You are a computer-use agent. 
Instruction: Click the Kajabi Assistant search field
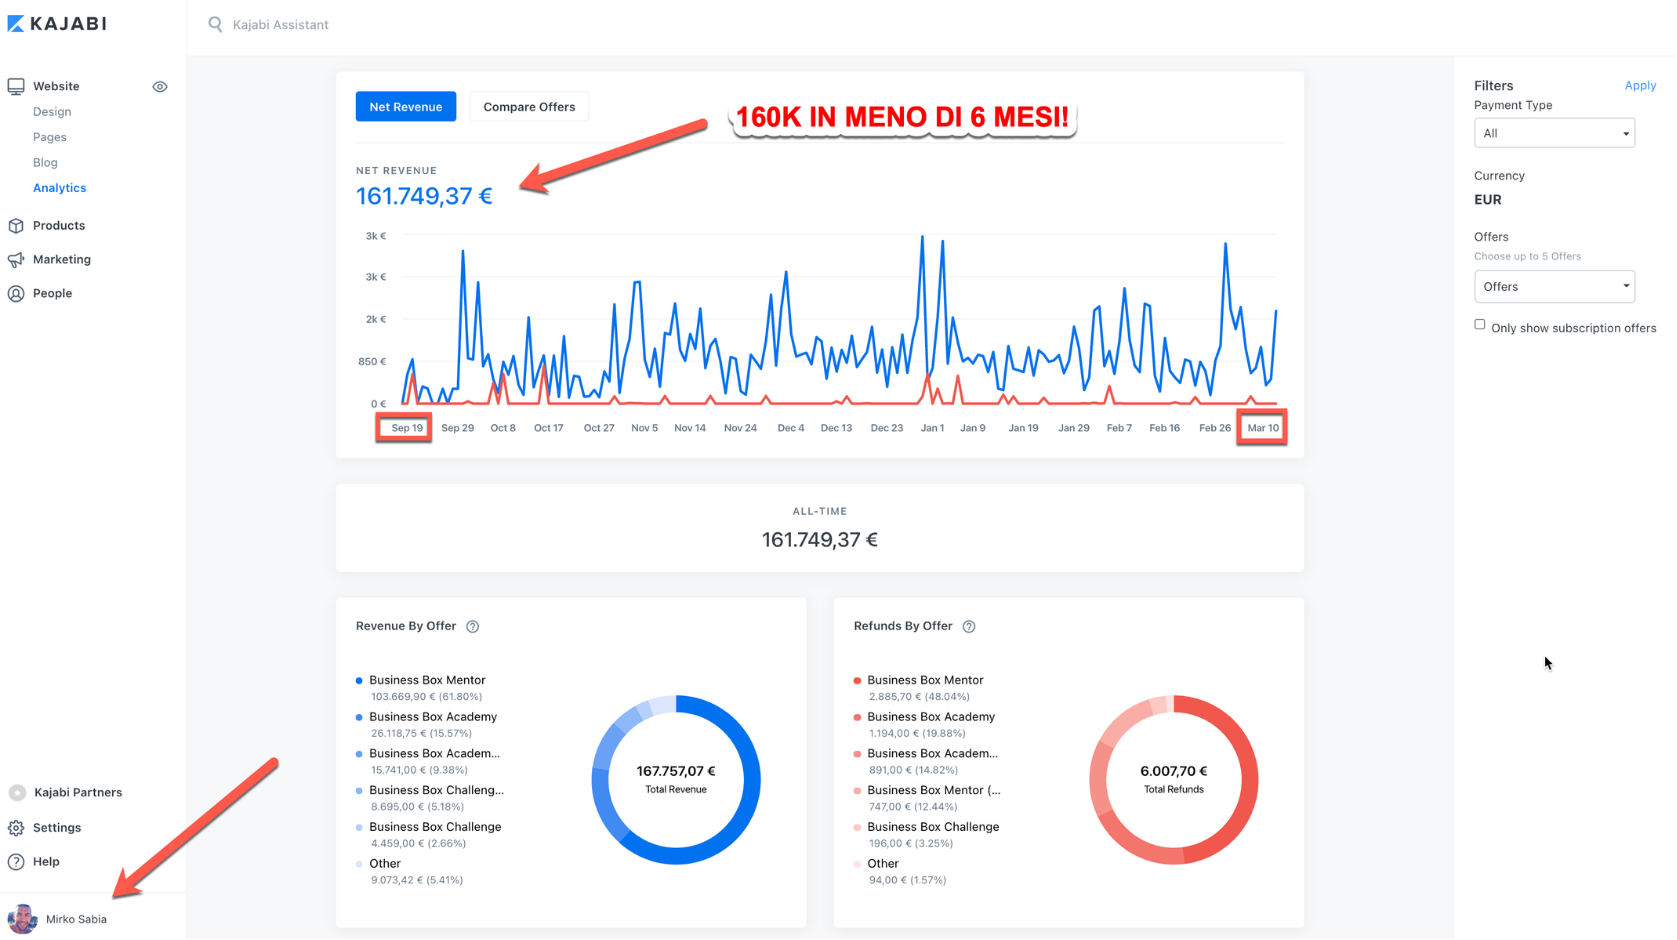point(281,25)
